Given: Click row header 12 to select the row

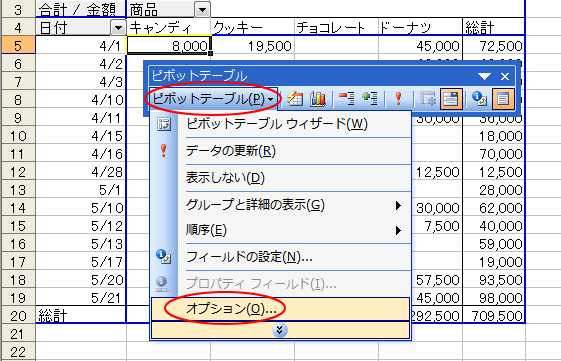Looking at the screenshot, I should tap(18, 172).
